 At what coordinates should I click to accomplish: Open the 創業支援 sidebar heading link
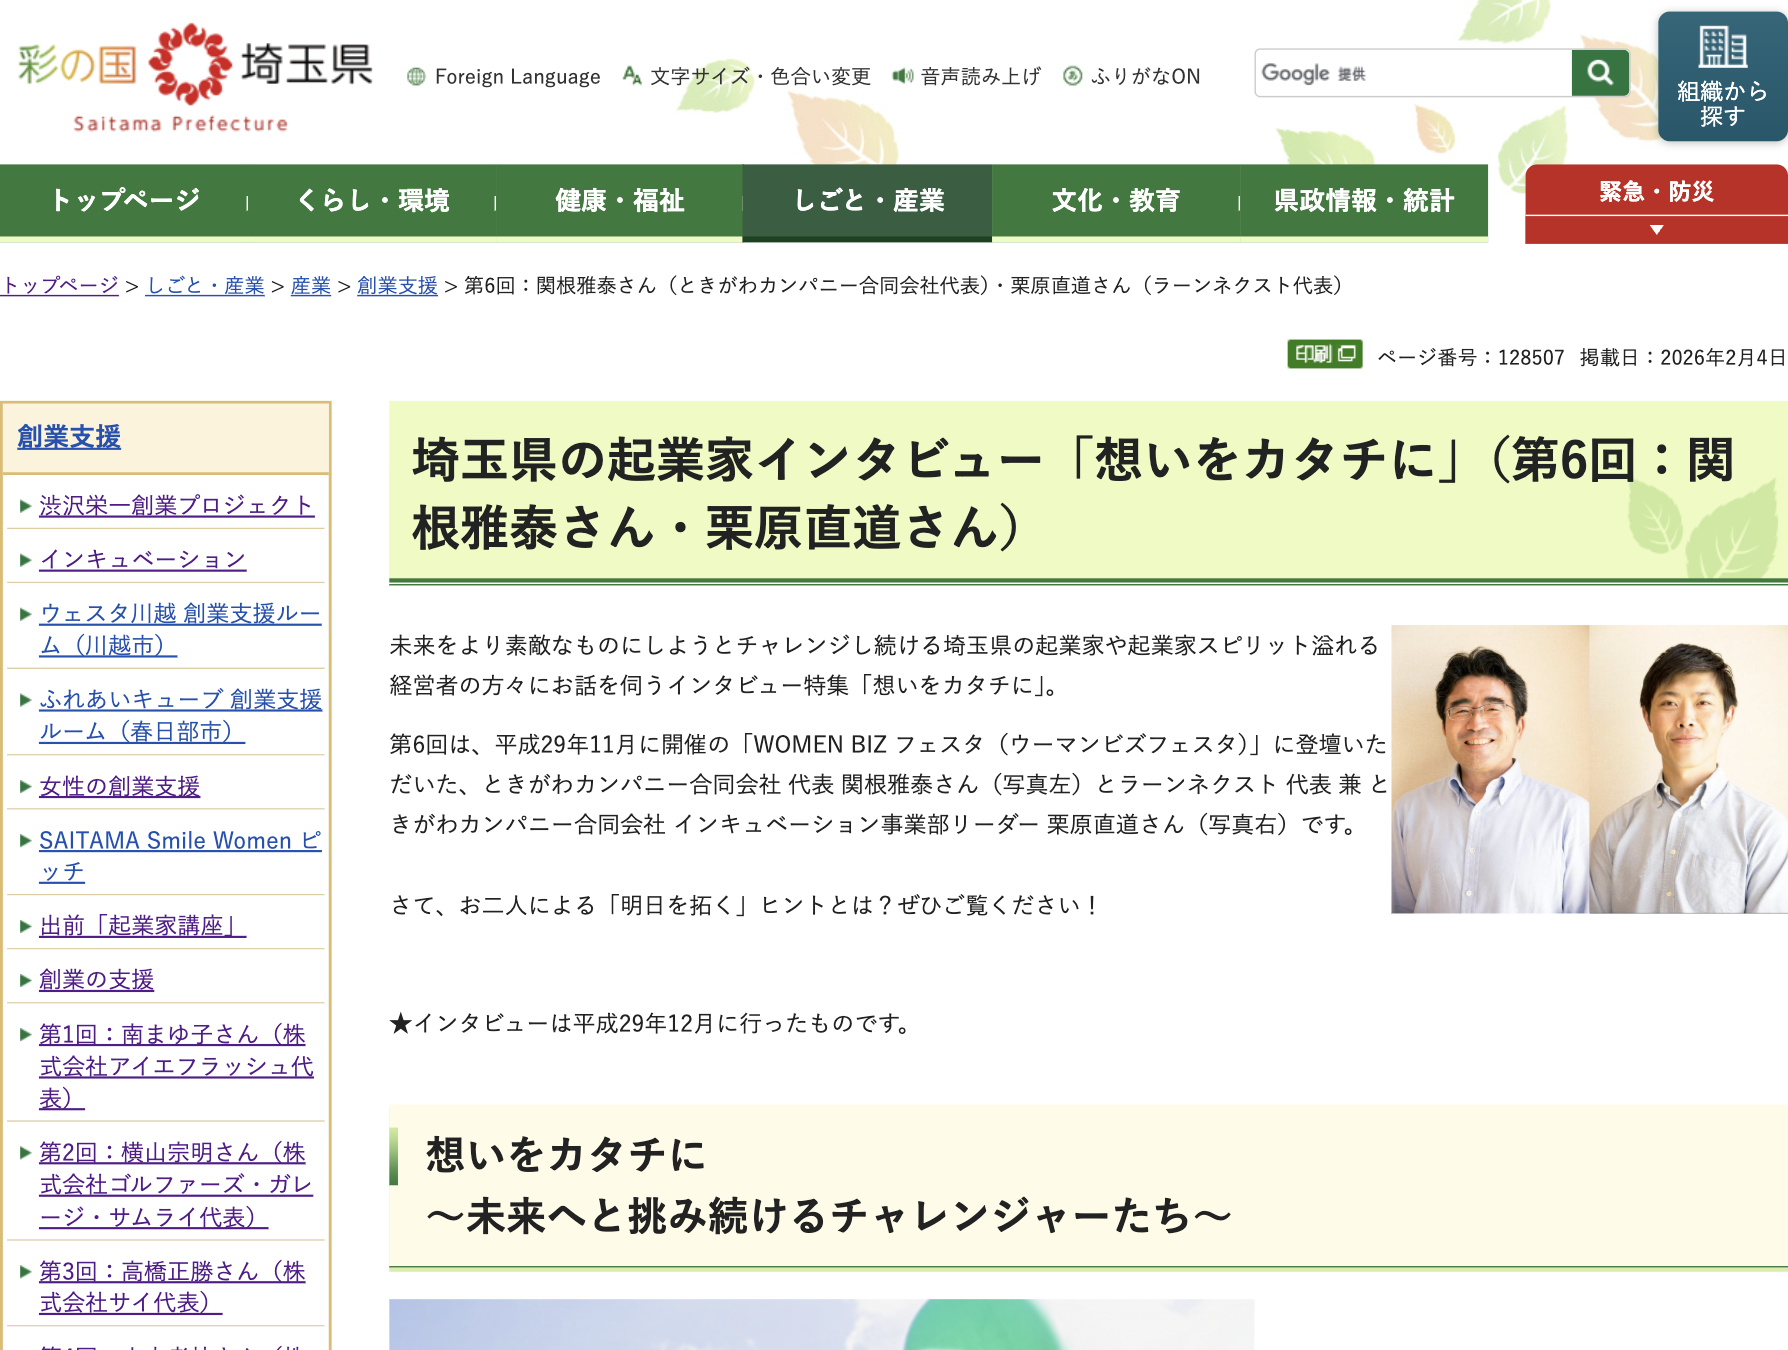(69, 437)
